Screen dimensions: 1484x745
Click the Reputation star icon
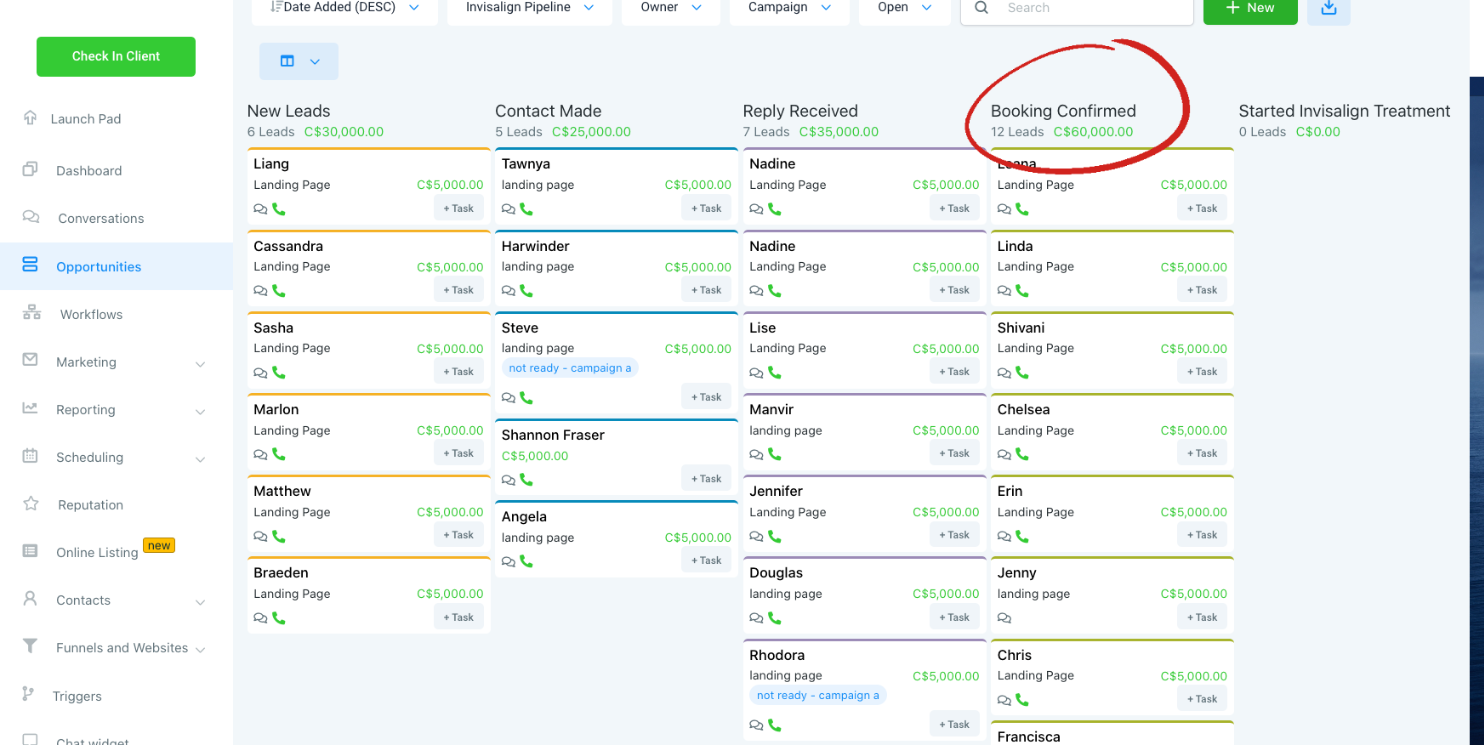[x=30, y=504]
